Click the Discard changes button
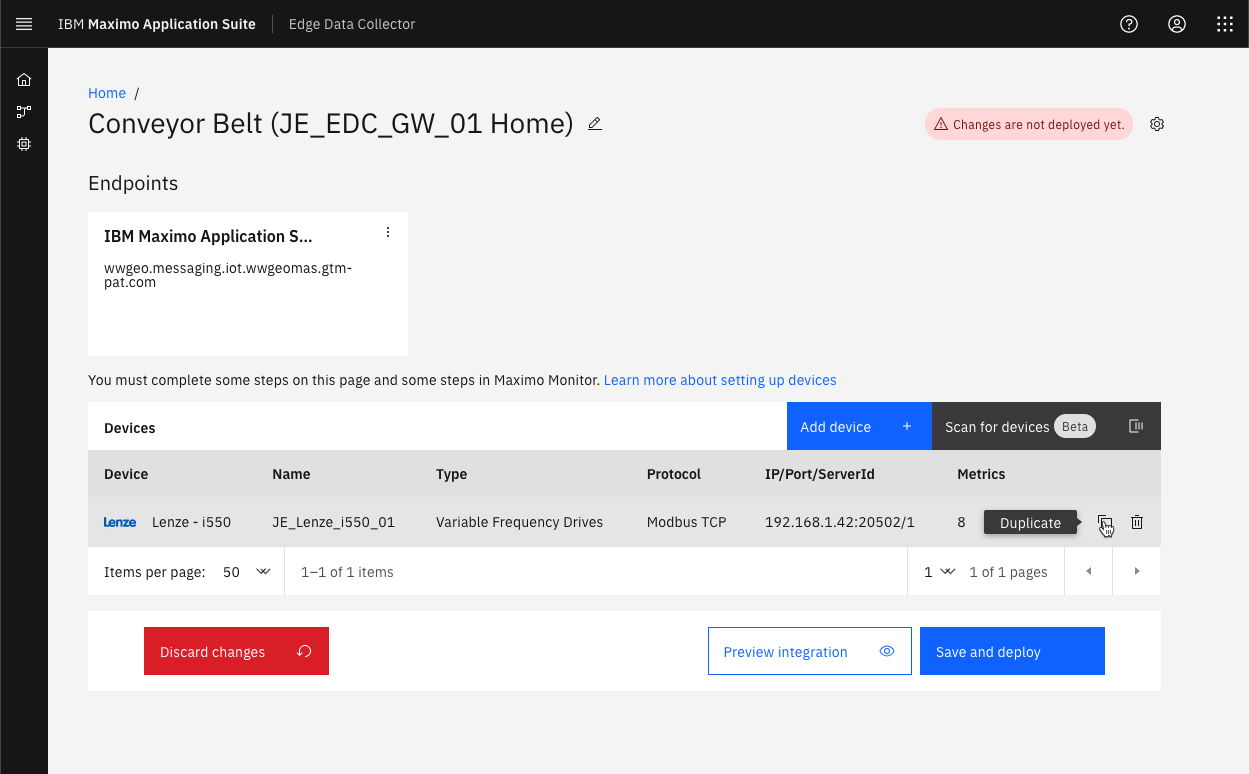Image resolution: width=1249 pixels, height=774 pixels. [x=236, y=651]
